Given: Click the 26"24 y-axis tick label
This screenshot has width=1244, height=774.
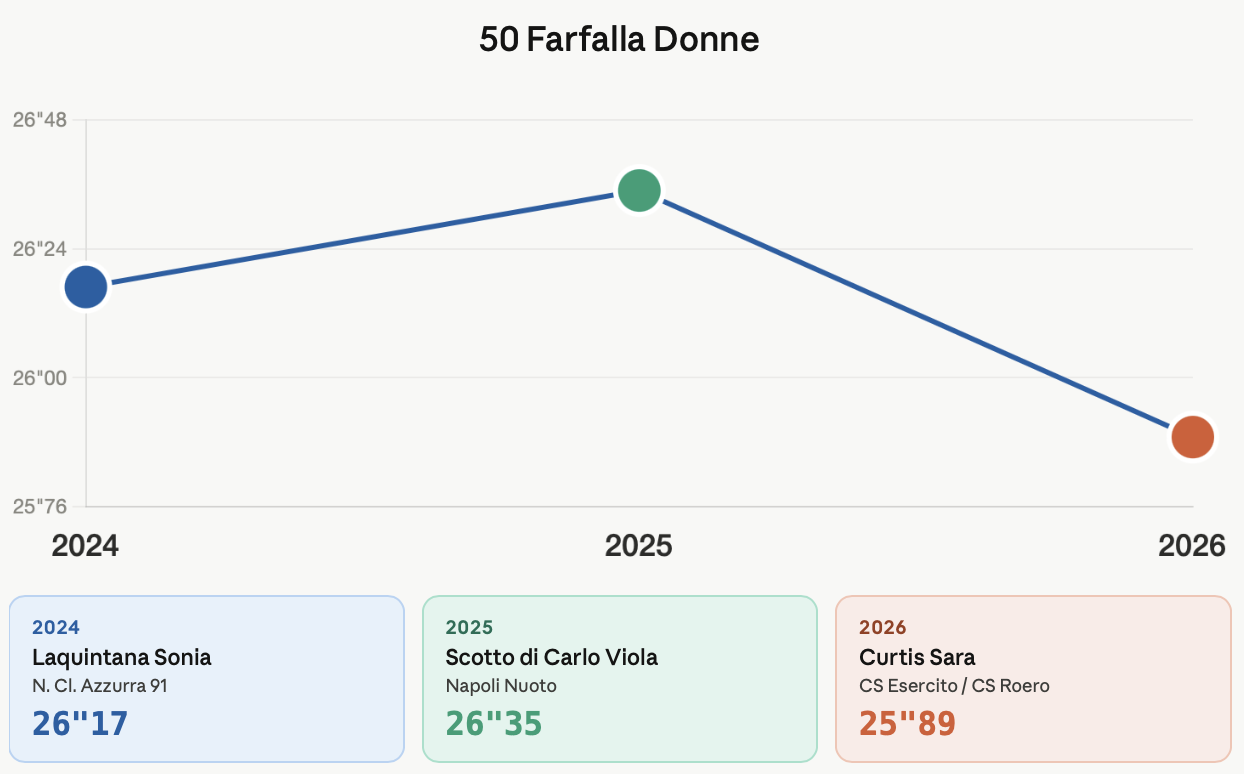Looking at the screenshot, I should coord(40,249).
